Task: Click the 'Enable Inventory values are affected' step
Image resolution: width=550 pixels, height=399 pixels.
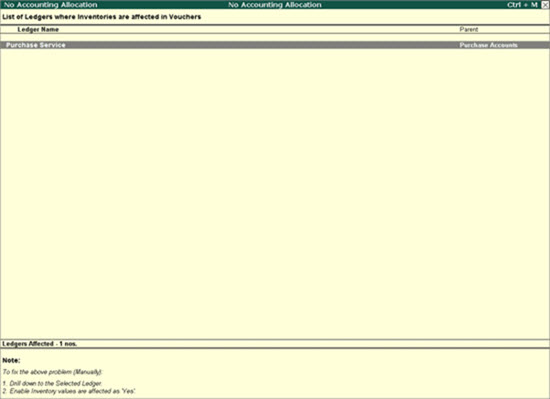Action: click(69, 391)
